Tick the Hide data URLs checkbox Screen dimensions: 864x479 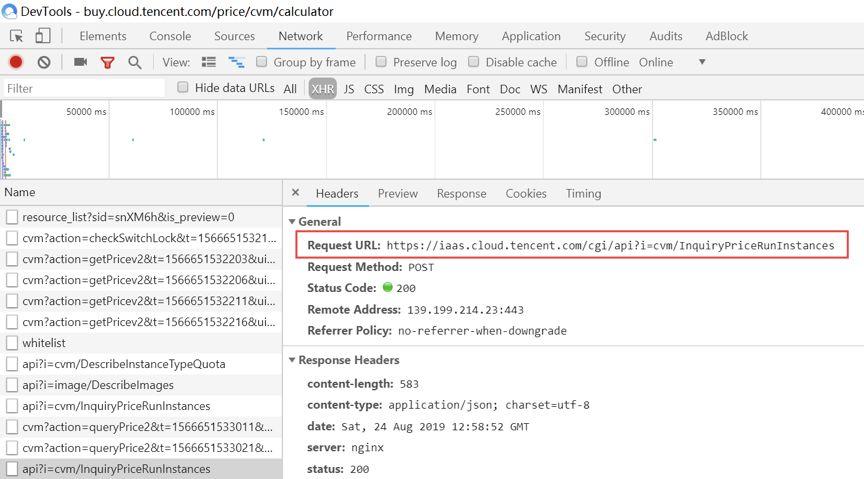click(x=183, y=88)
